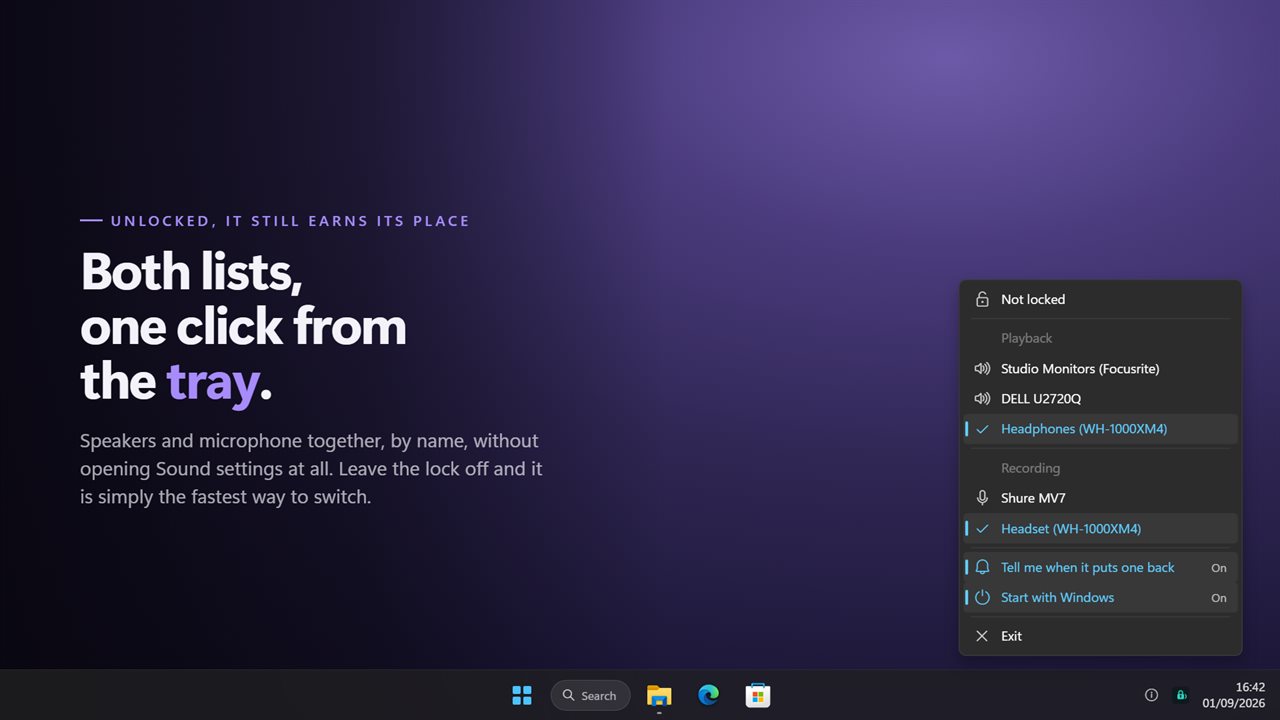Click the green padlock tray icon
1280x720 pixels.
click(1180, 695)
